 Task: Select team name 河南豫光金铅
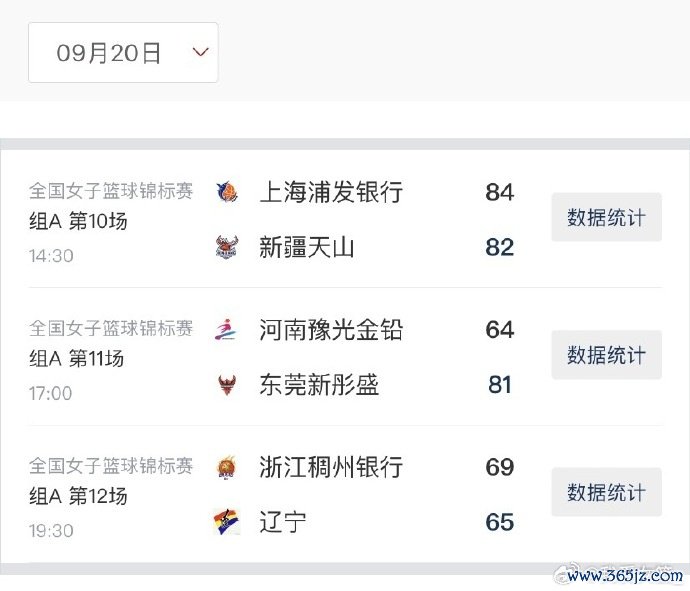331,330
